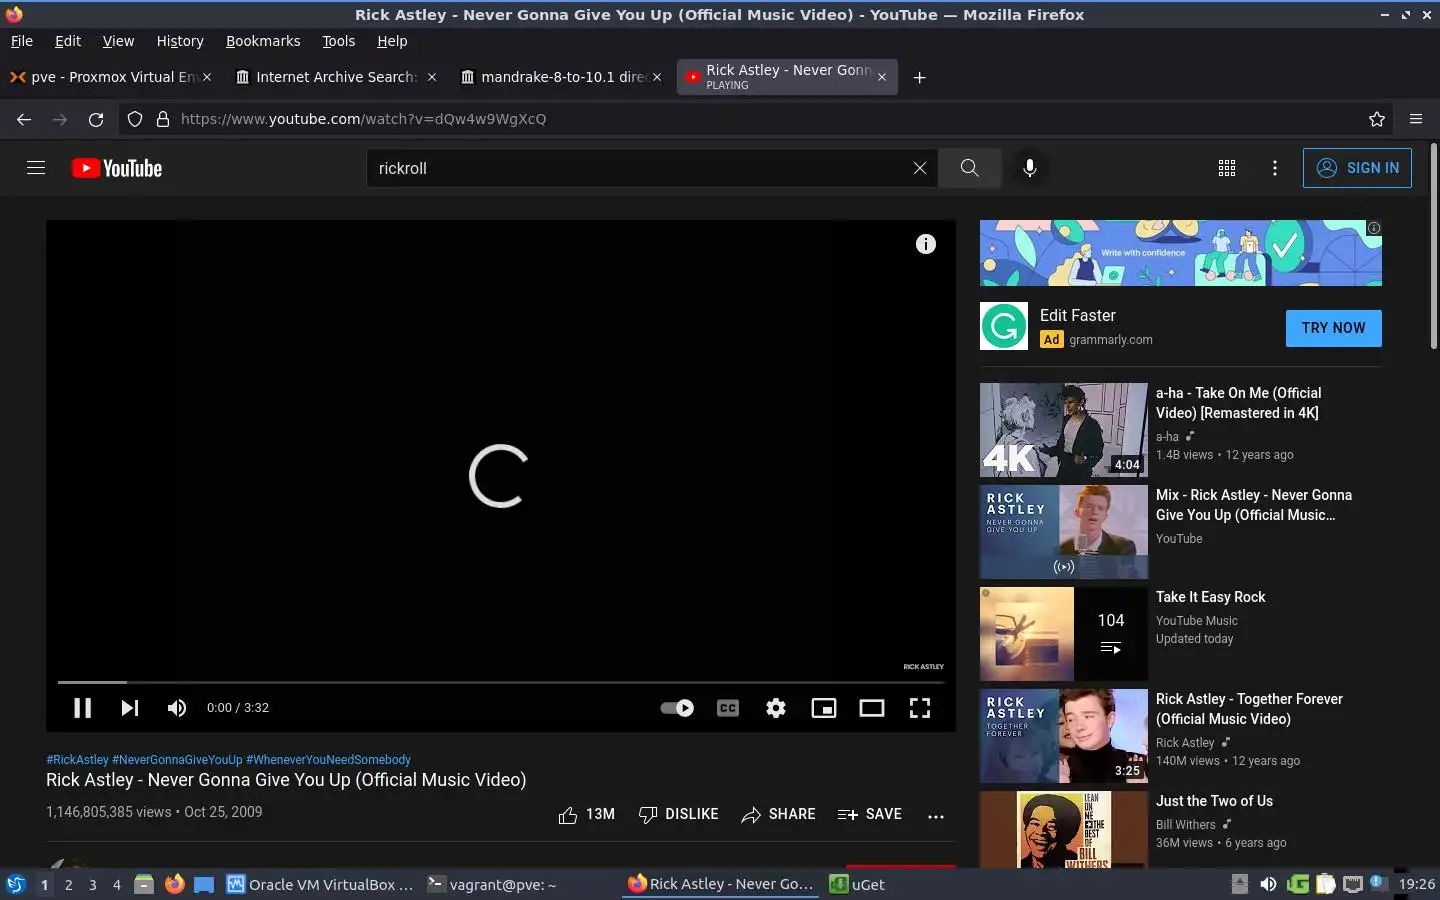Open a-ha Take On Me thumbnail

pos(1064,430)
